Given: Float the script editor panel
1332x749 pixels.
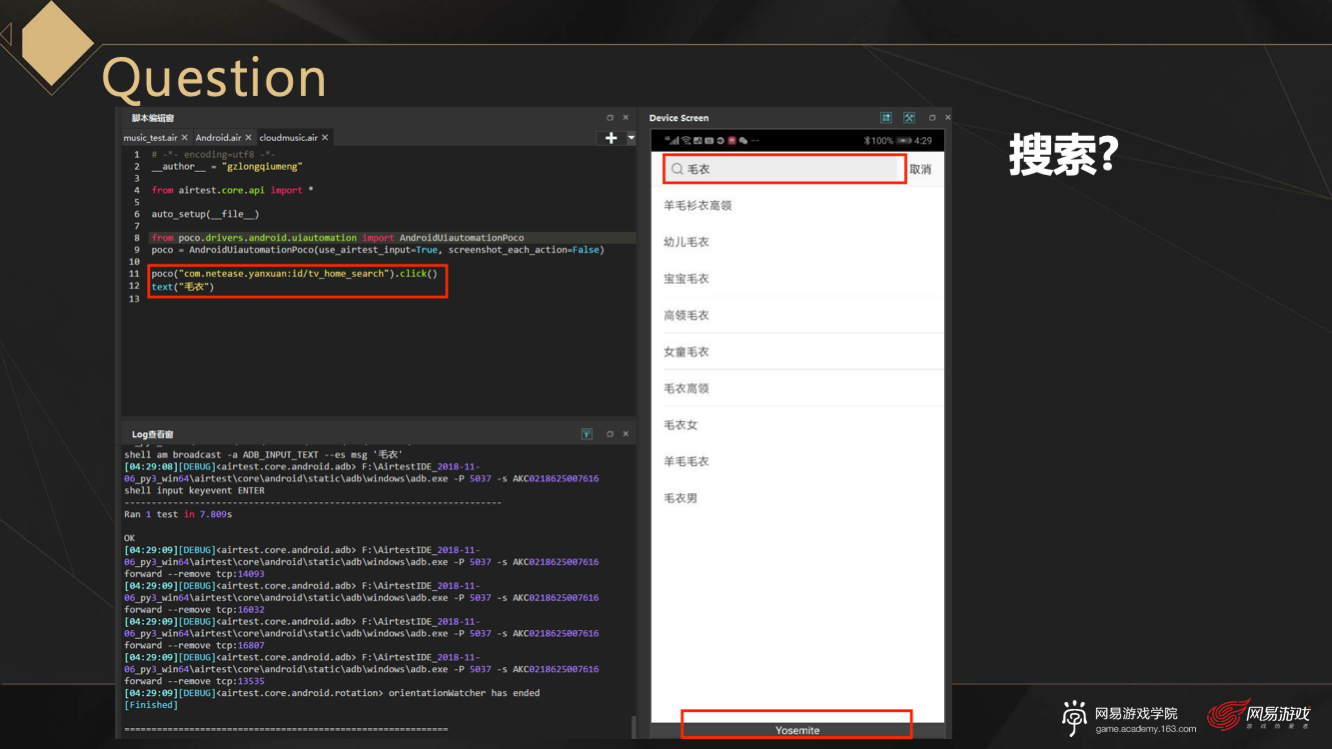Looking at the screenshot, I should coord(610,118).
